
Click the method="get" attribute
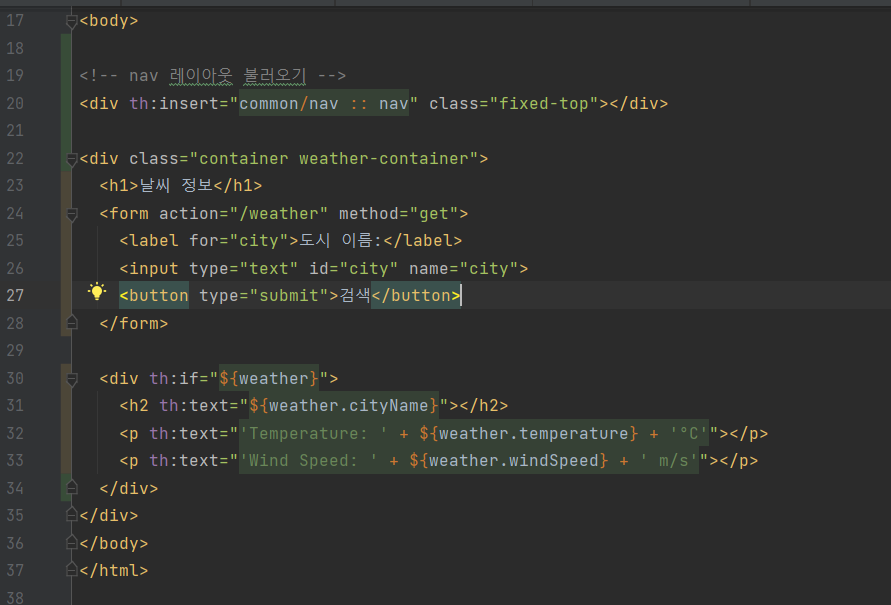[x=399, y=214]
